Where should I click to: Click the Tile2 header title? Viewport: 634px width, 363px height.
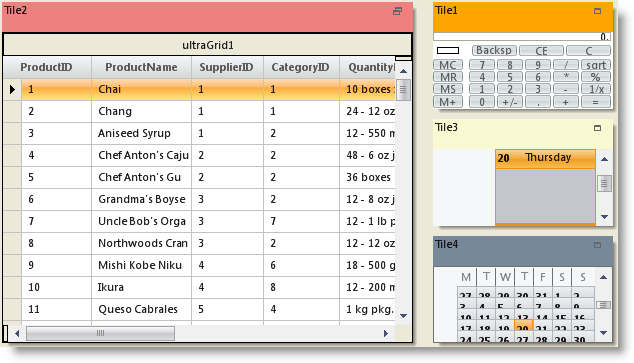(x=15, y=11)
